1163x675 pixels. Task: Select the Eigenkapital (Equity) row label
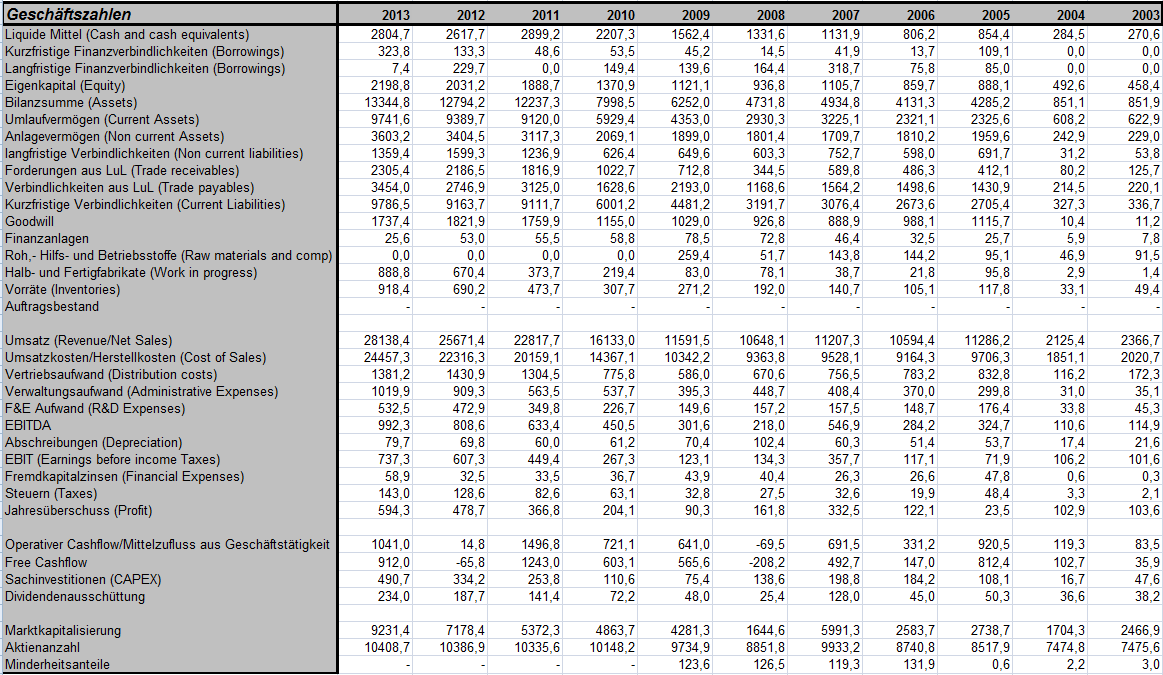click(65, 86)
